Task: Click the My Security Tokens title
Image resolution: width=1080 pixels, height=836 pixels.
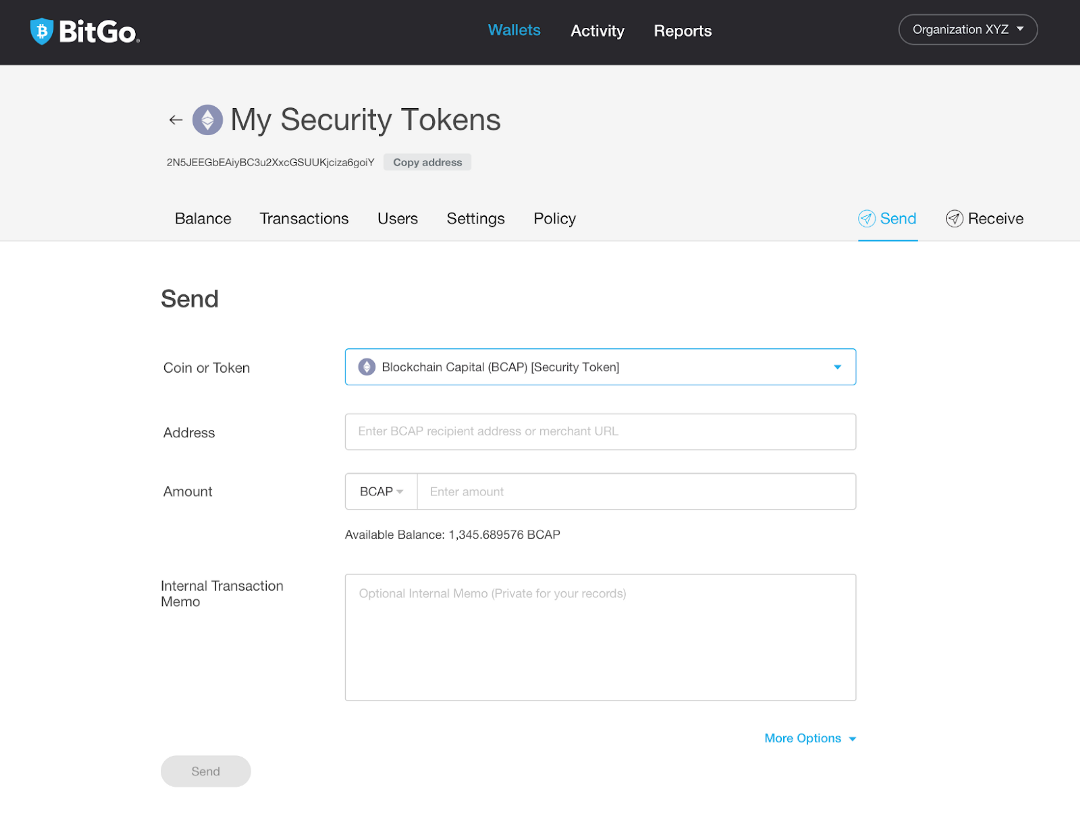Action: (x=365, y=120)
